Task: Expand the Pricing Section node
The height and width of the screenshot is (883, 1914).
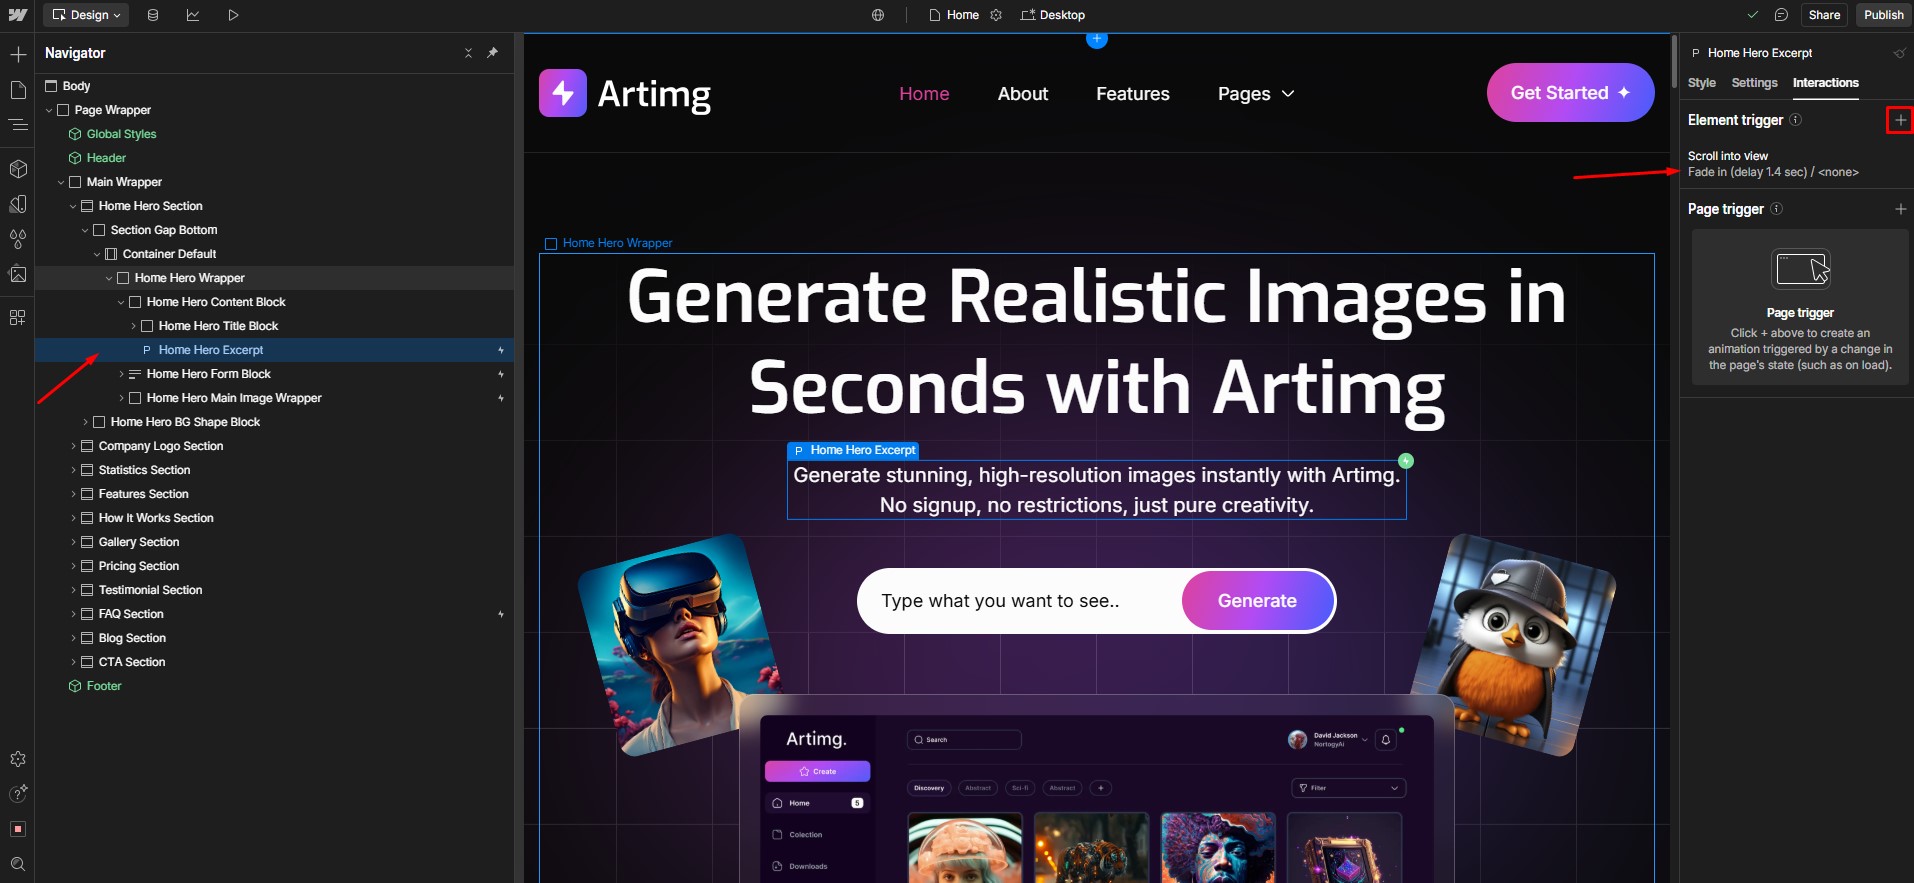Action: coord(73,566)
